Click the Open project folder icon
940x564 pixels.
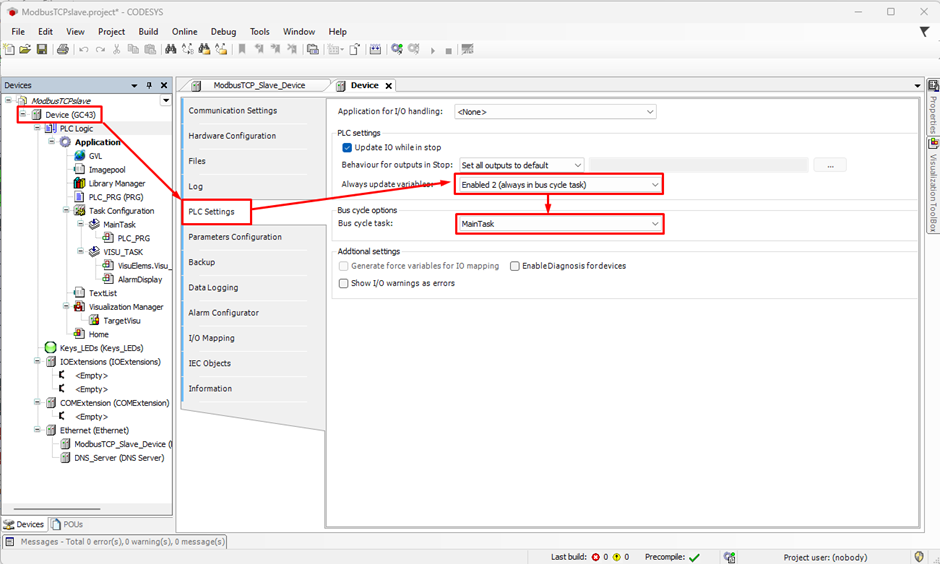pyautogui.click(x=25, y=50)
